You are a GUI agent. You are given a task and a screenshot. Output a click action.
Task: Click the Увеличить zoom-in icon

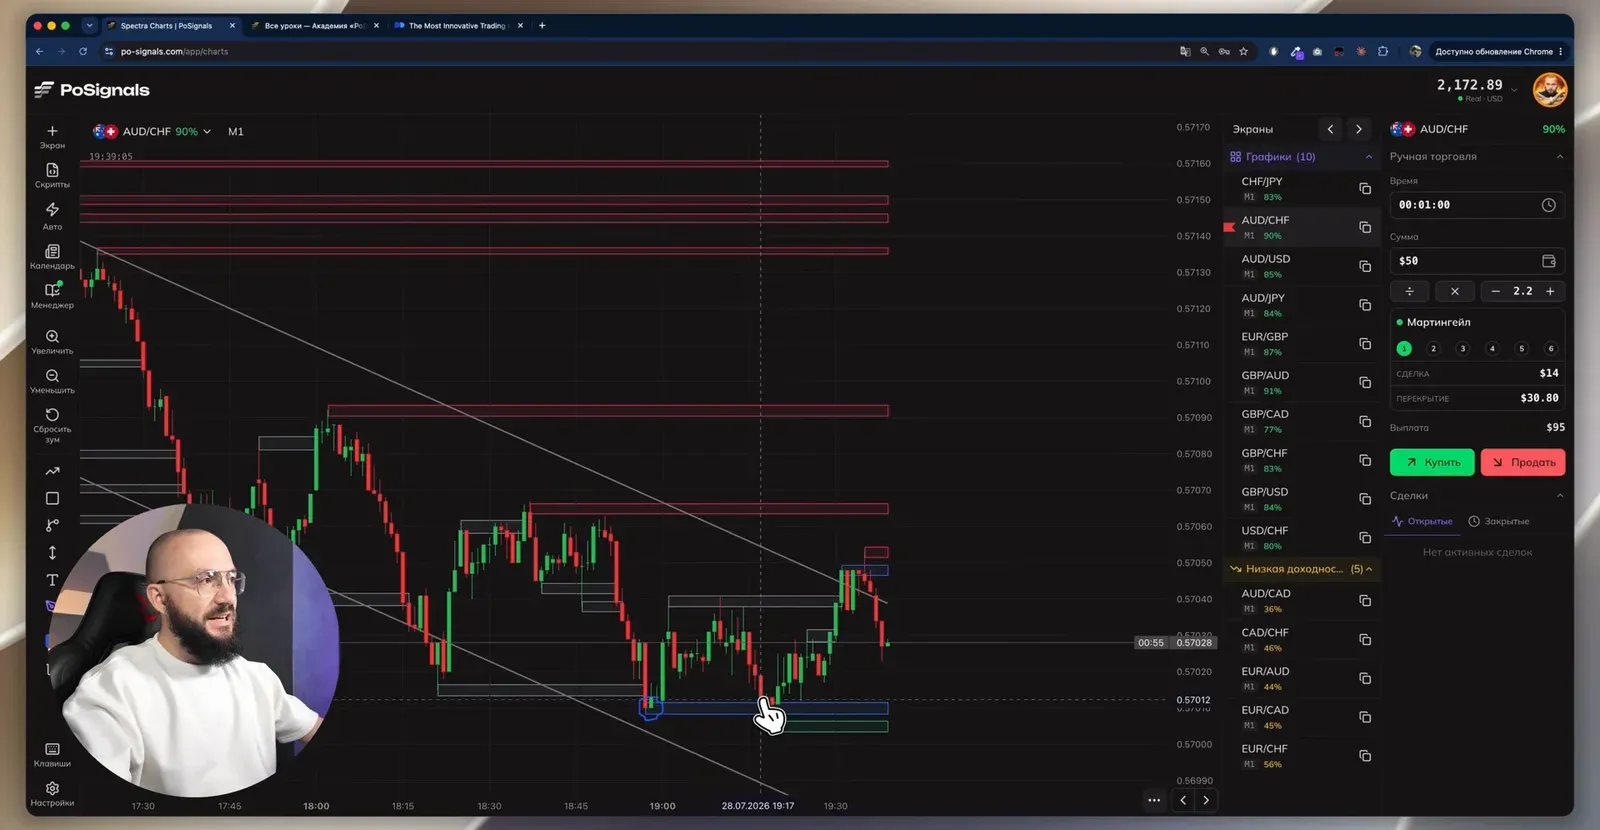click(x=52, y=337)
